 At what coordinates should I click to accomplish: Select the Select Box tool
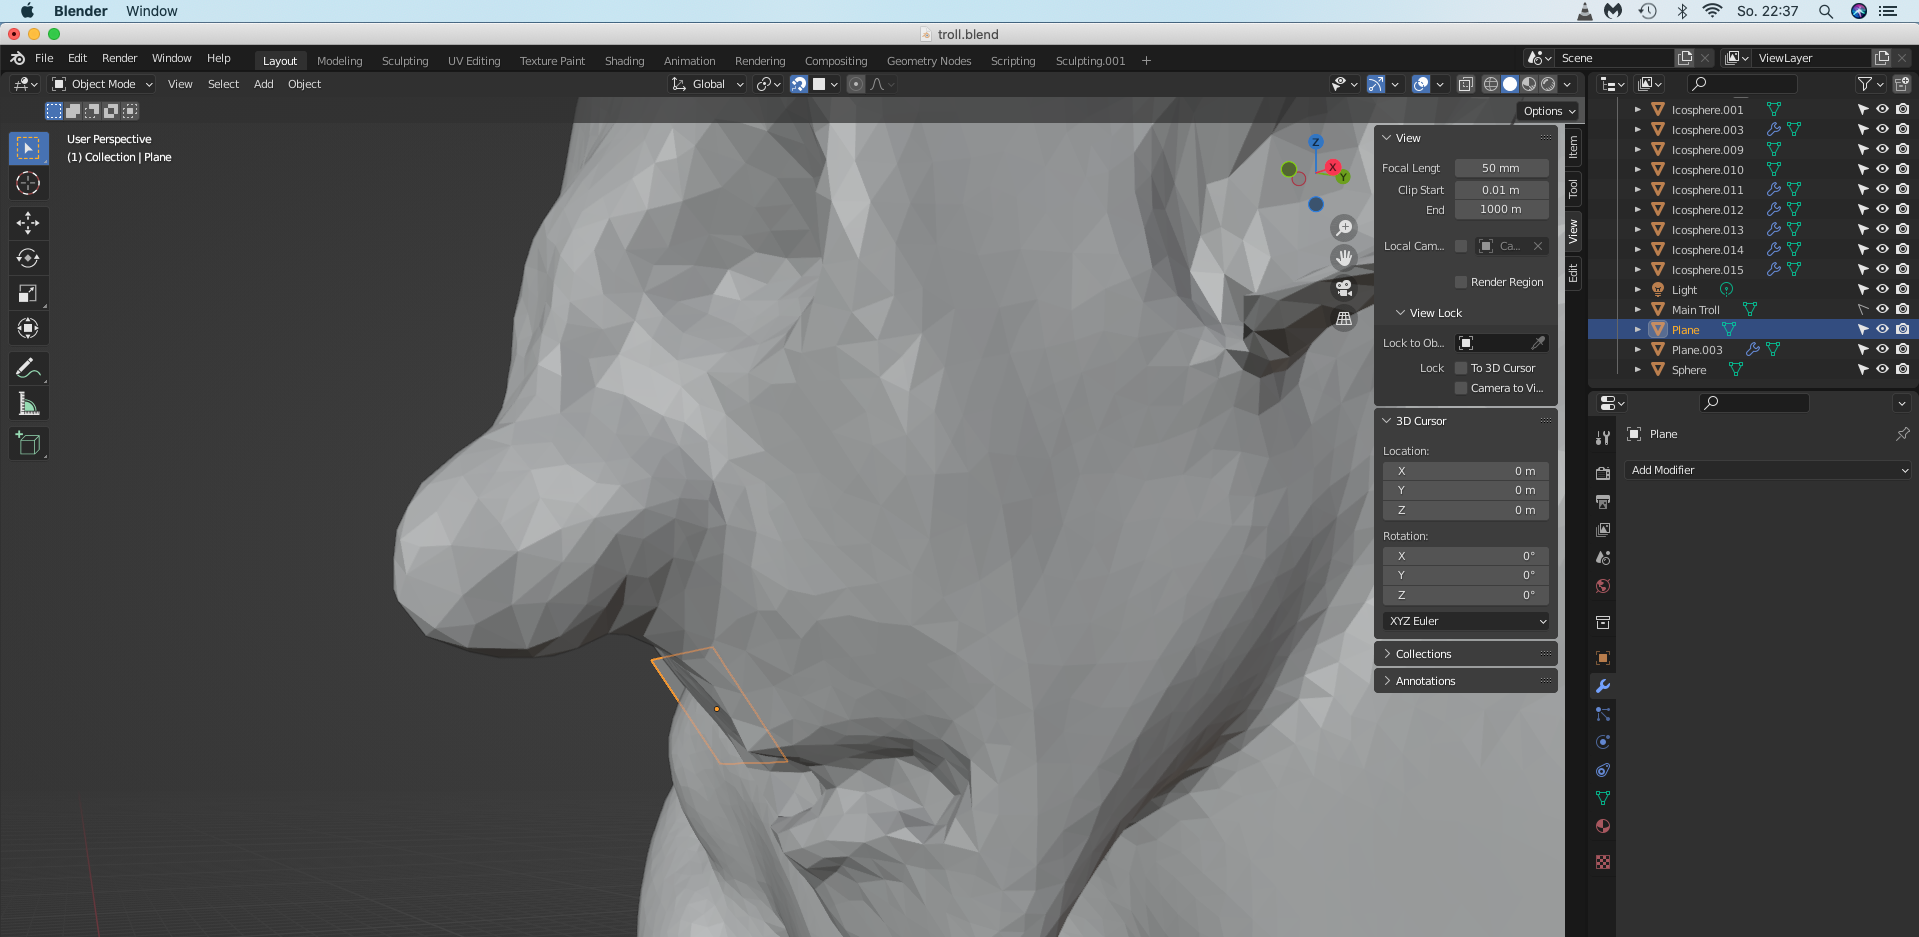tap(28, 148)
